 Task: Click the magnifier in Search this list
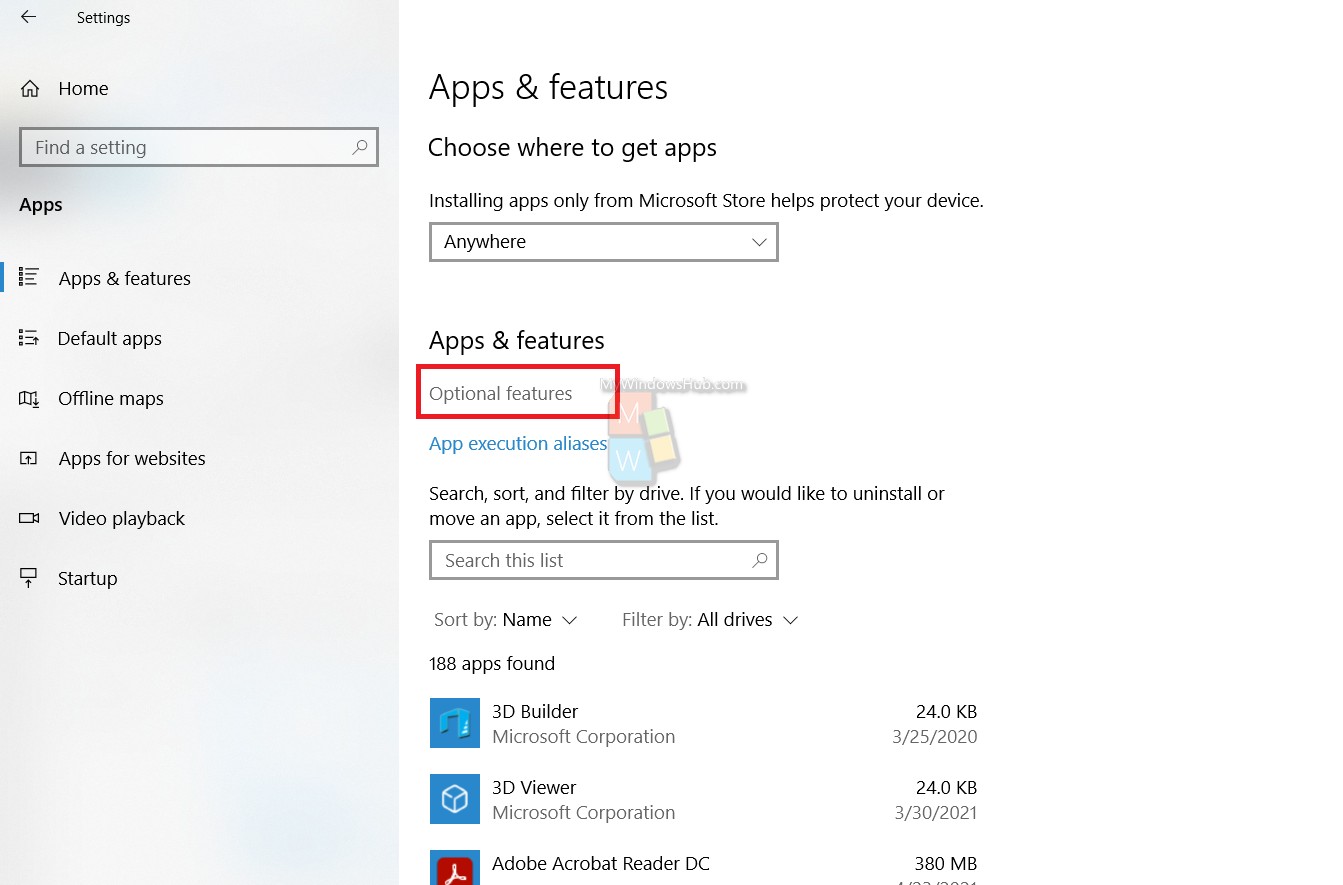tap(760, 560)
